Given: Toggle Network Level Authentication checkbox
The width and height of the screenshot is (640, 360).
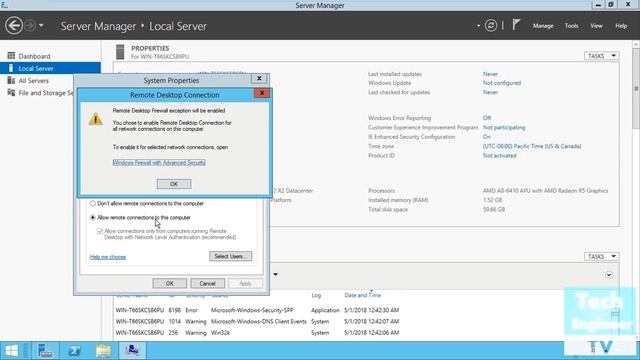Looking at the screenshot, I should click(100, 231).
